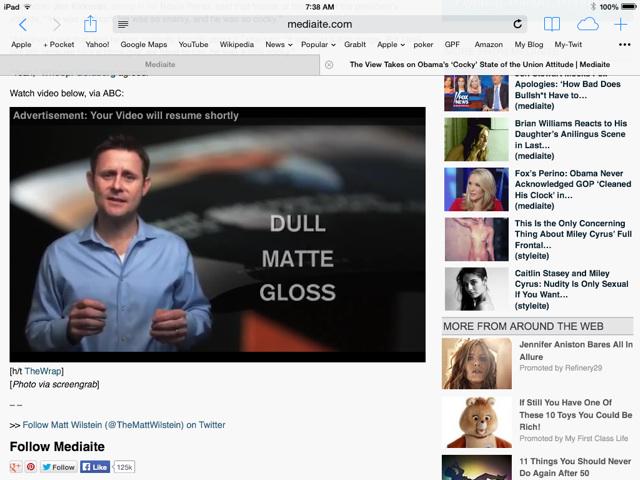Reload the page with the refresh icon
The width and height of the screenshot is (640, 480).
[518, 24]
